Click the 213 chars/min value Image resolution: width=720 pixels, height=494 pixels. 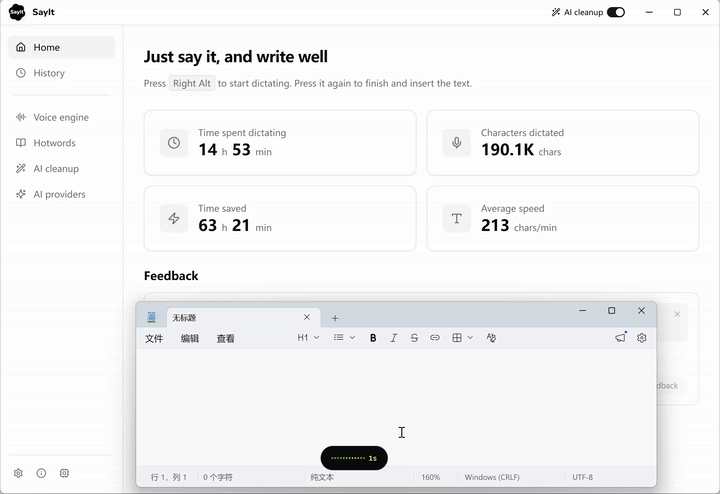tap(519, 226)
